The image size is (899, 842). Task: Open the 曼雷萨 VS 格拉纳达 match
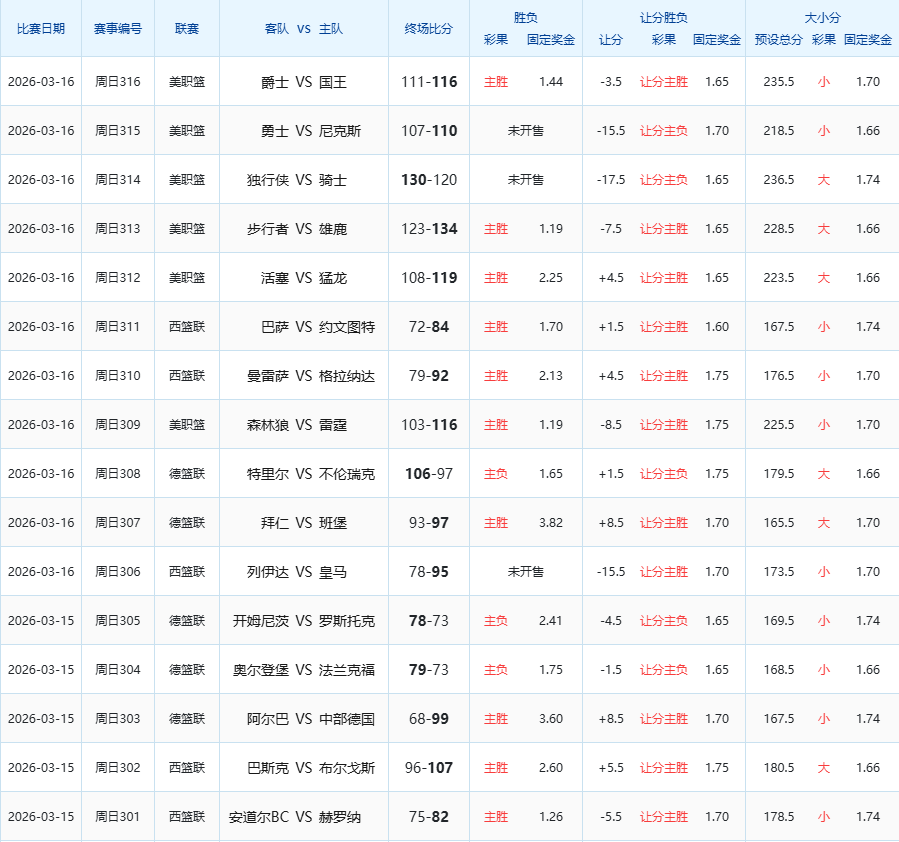(x=310, y=376)
